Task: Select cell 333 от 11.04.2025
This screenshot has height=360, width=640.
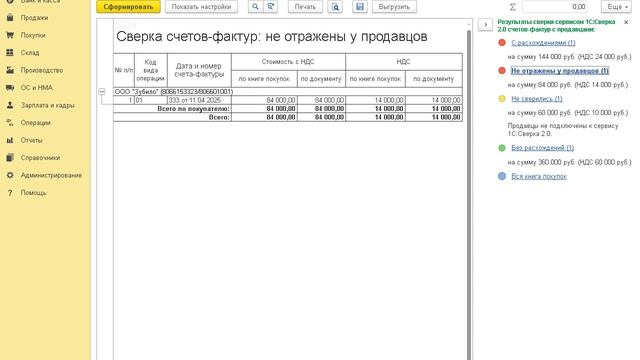Action: [x=199, y=100]
